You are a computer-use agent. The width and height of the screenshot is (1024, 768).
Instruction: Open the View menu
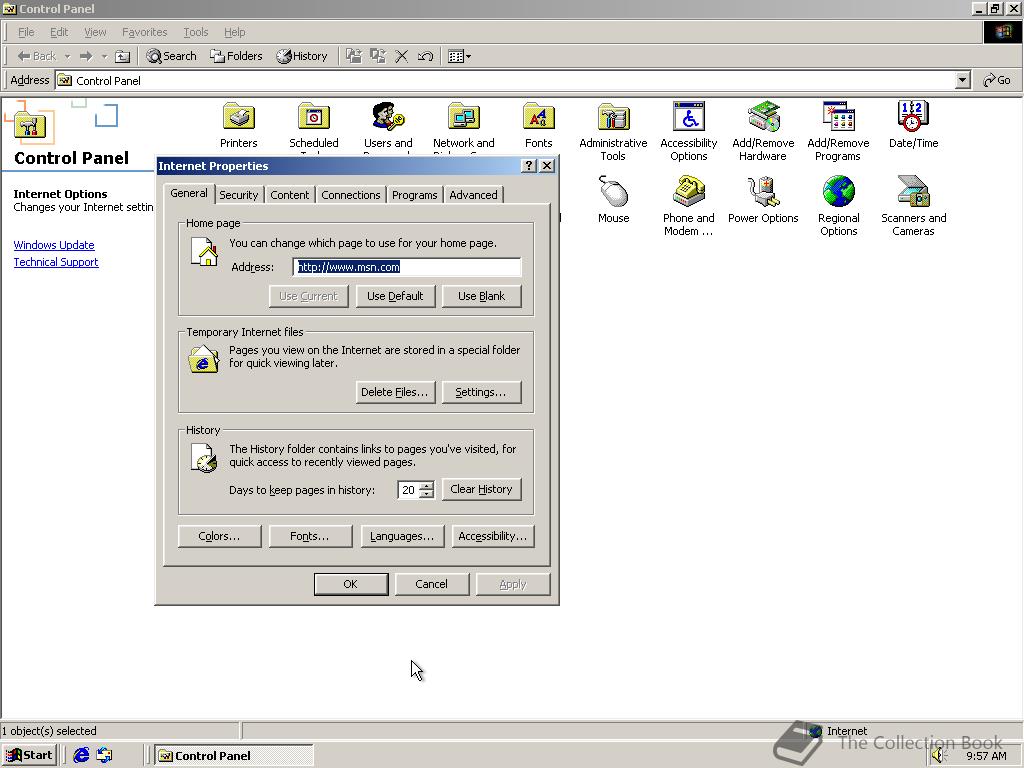click(95, 32)
